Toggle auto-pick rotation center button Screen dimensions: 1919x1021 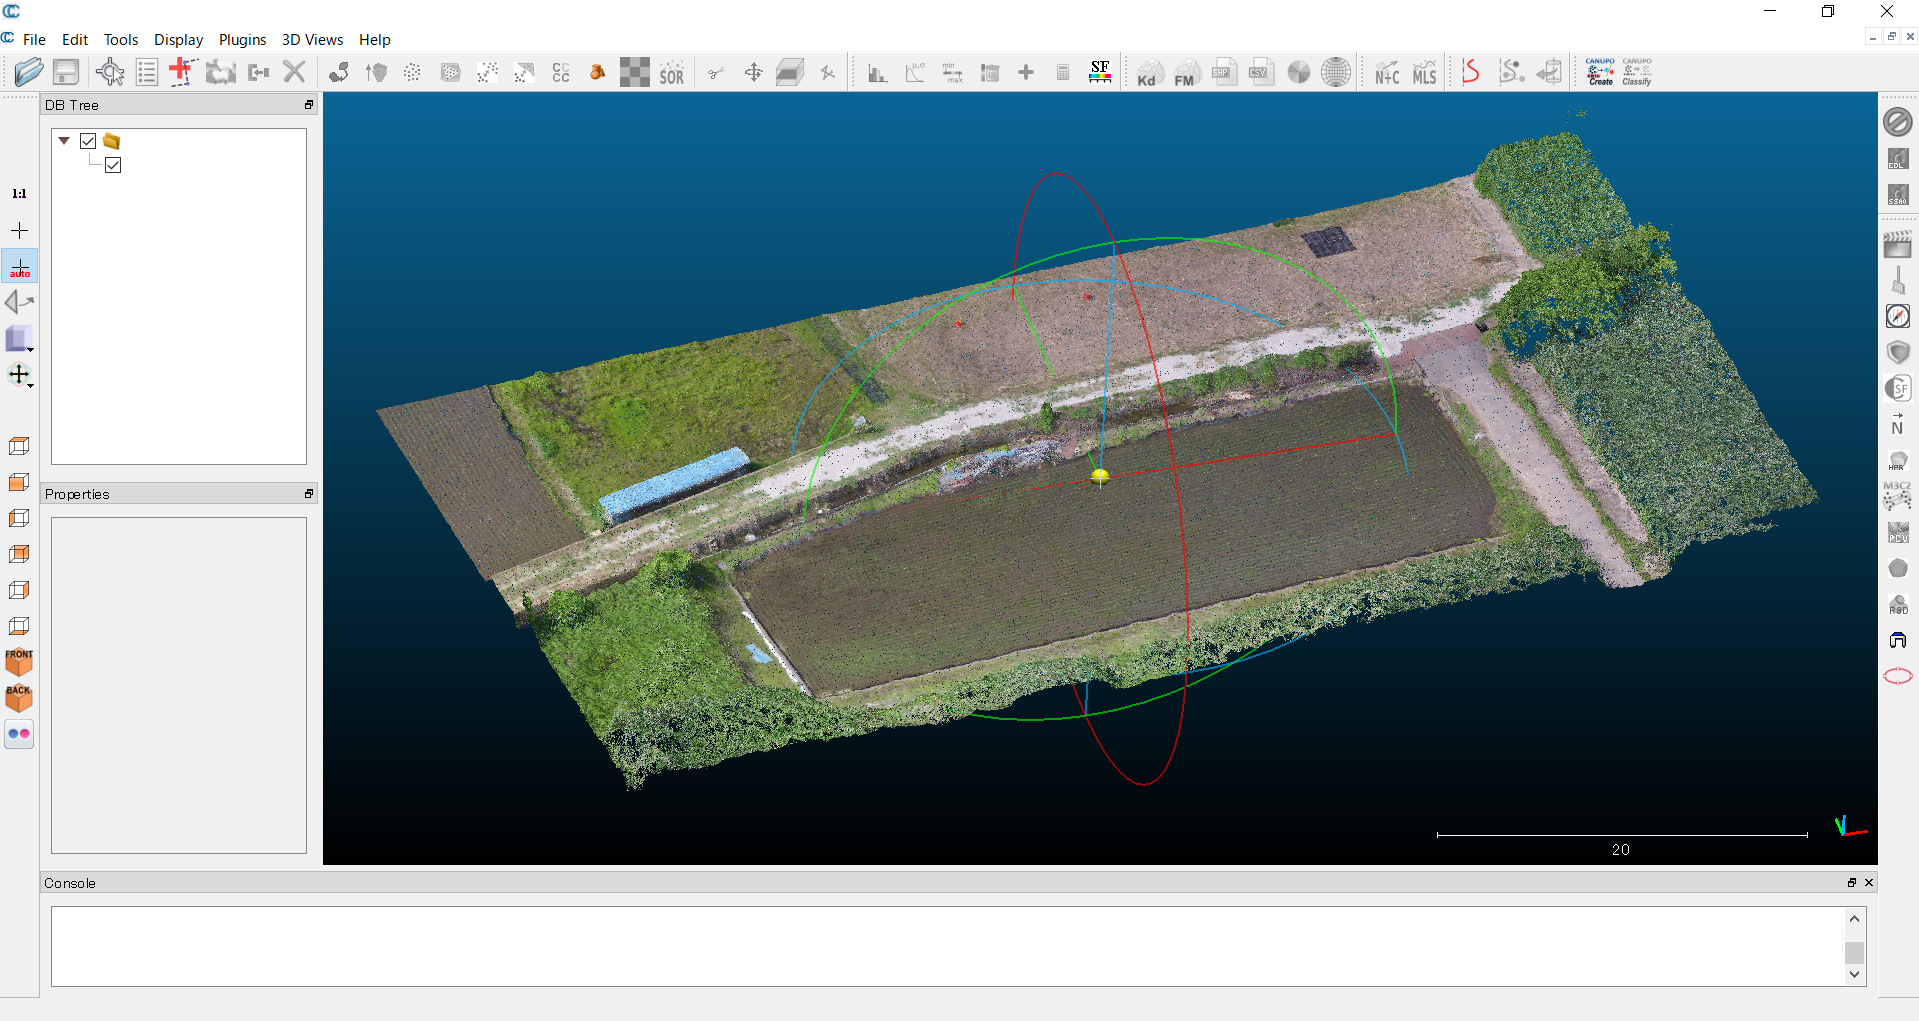(x=19, y=267)
